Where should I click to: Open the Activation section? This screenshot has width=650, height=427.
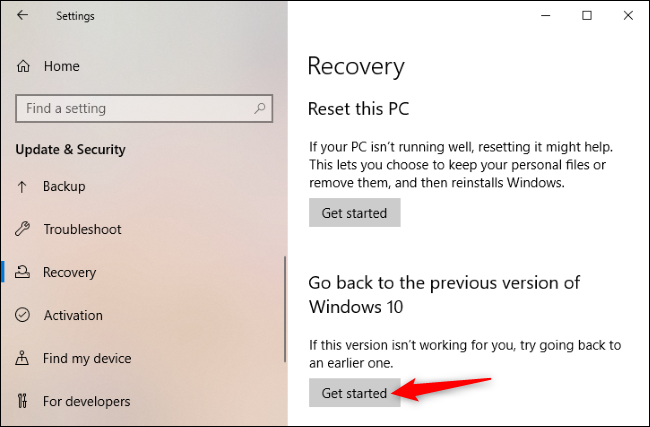tap(73, 315)
